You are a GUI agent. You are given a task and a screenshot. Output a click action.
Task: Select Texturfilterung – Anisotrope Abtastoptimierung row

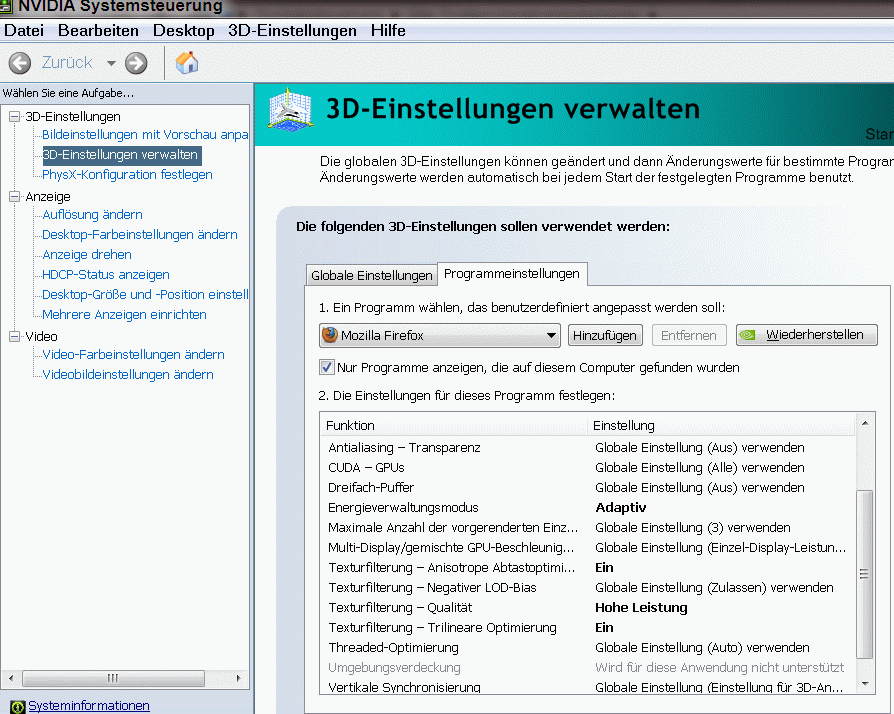pos(587,567)
